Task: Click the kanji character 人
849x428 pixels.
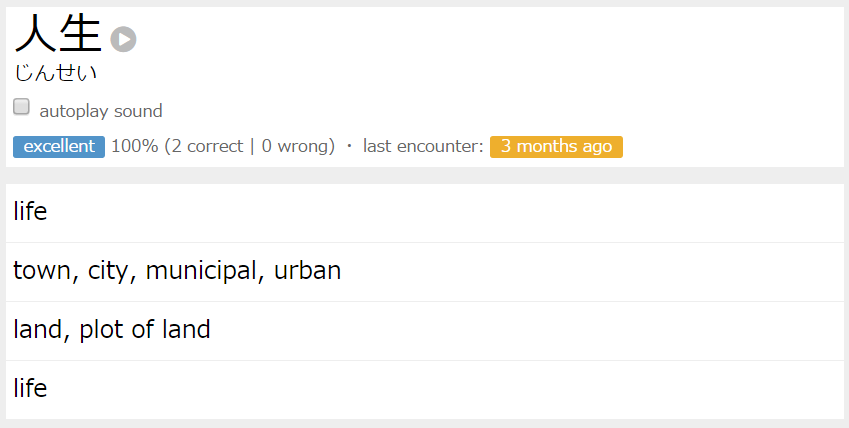Action: click(x=36, y=36)
